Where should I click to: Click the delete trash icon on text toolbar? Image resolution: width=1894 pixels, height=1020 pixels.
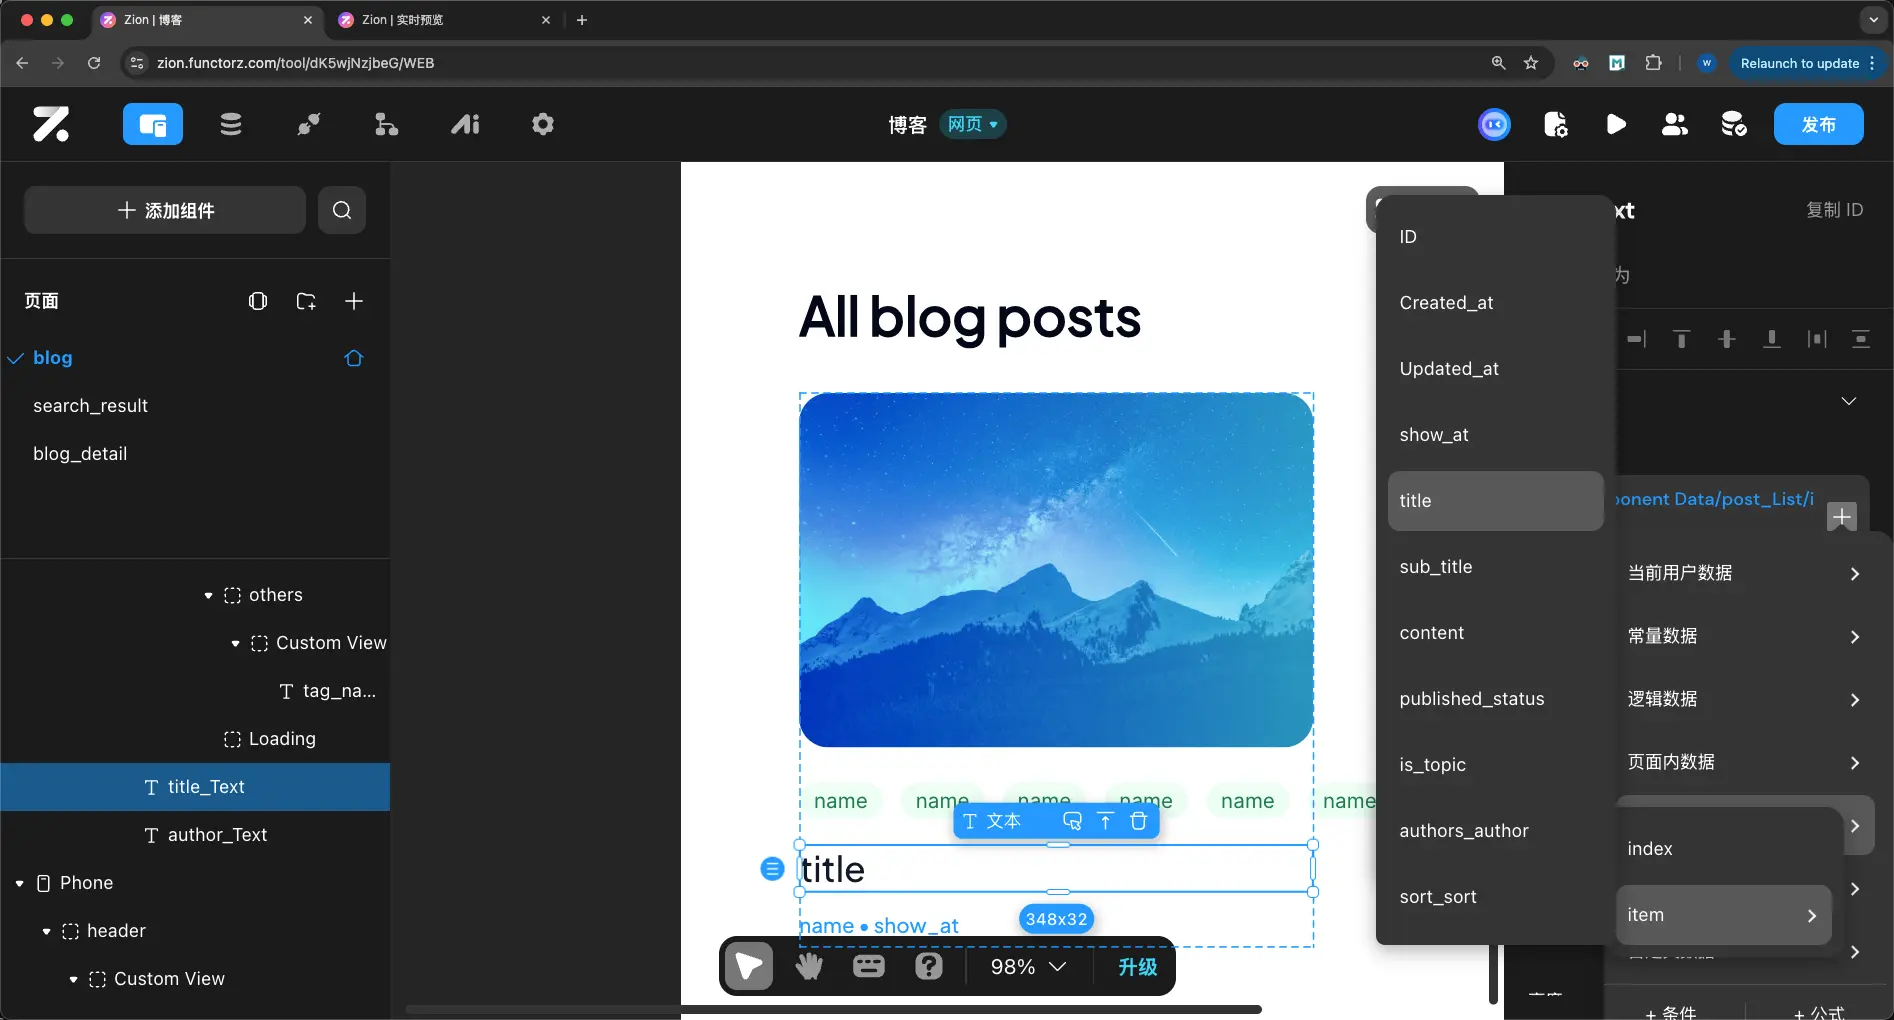1138,821
